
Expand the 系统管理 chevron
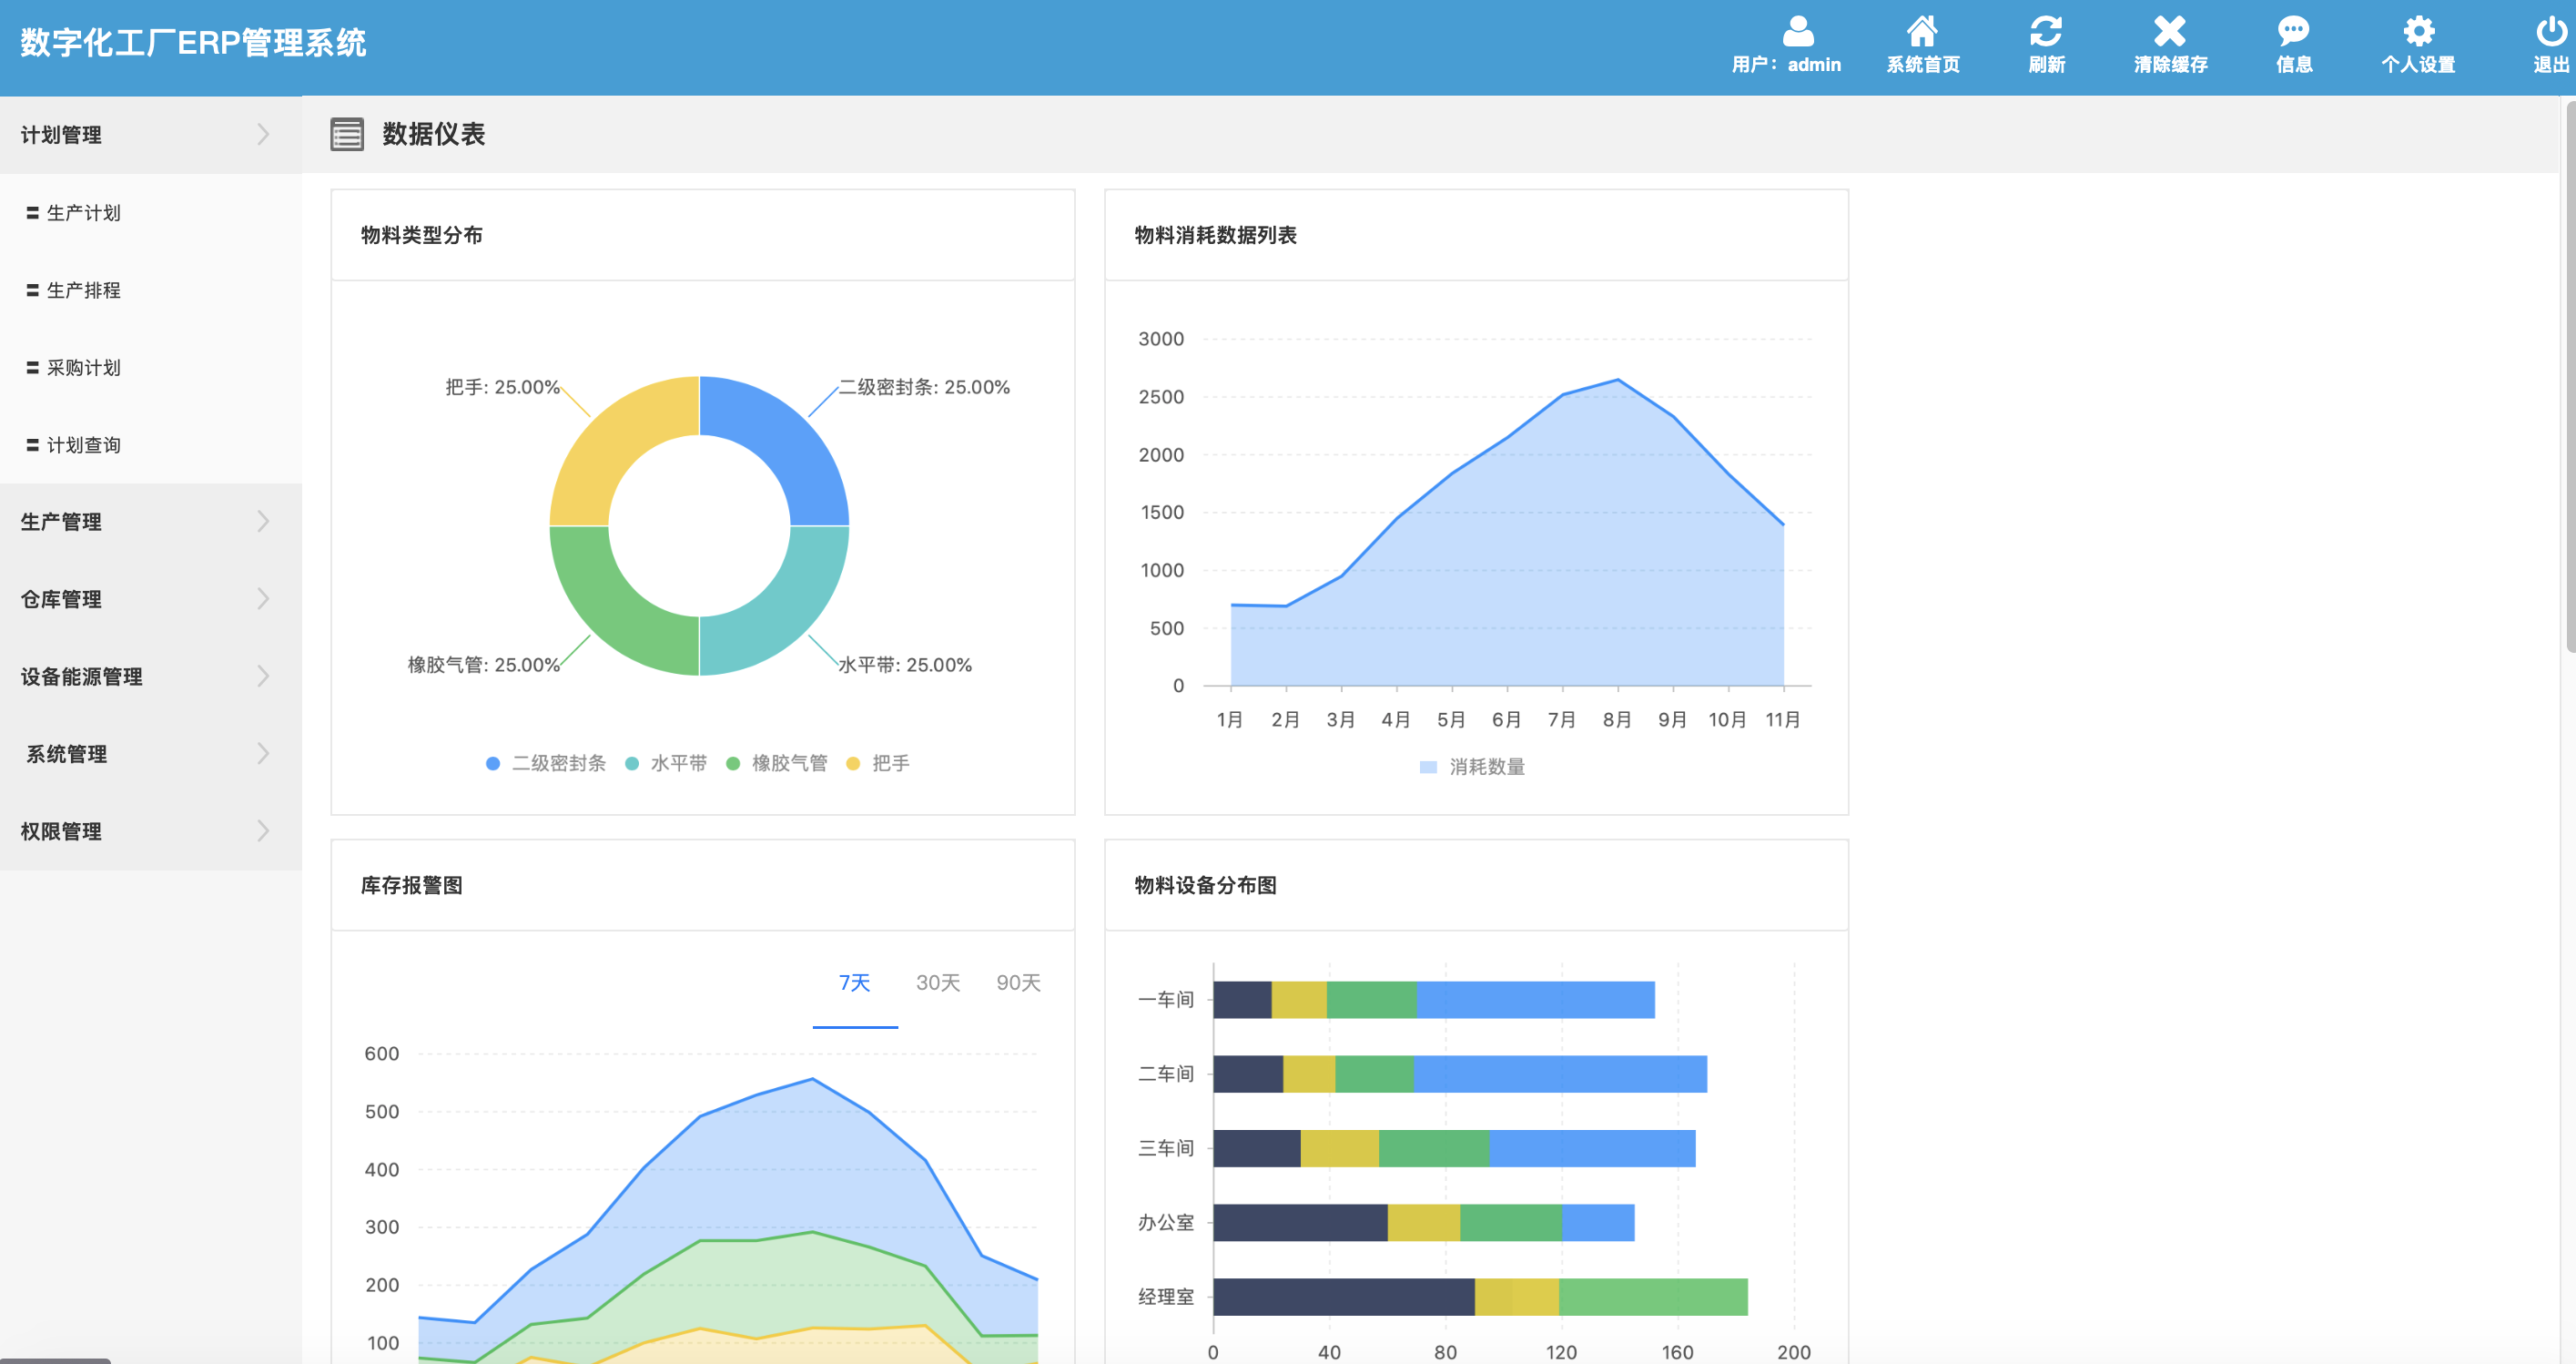(x=263, y=753)
